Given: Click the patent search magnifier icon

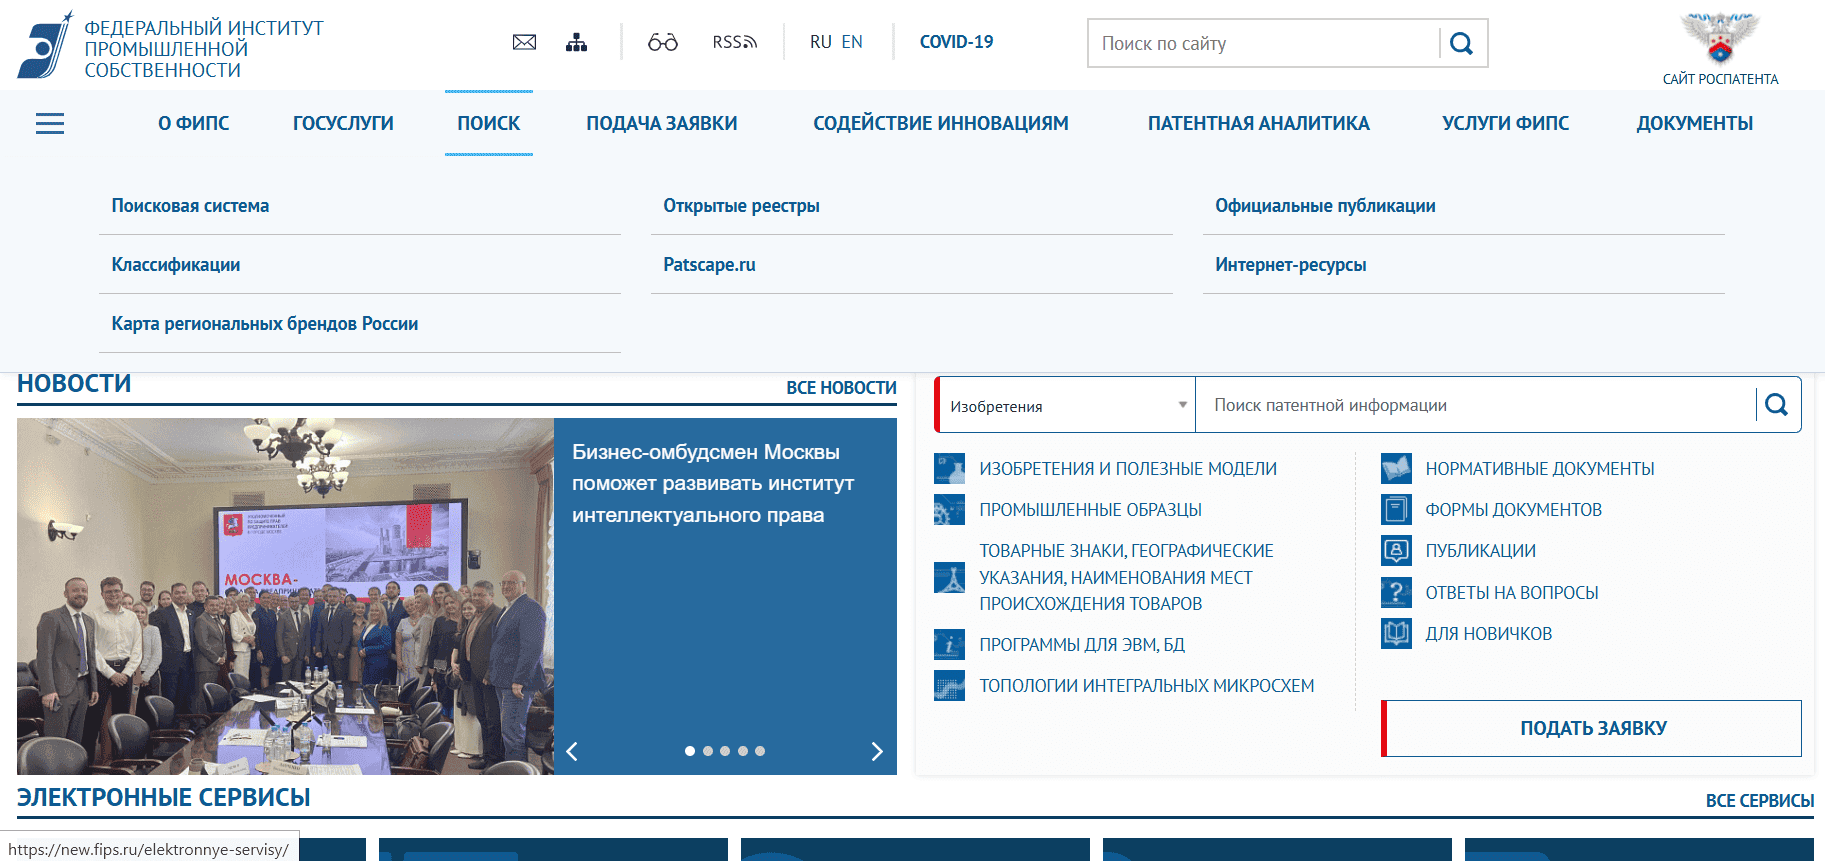Looking at the screenshot, I should 1776,405.
